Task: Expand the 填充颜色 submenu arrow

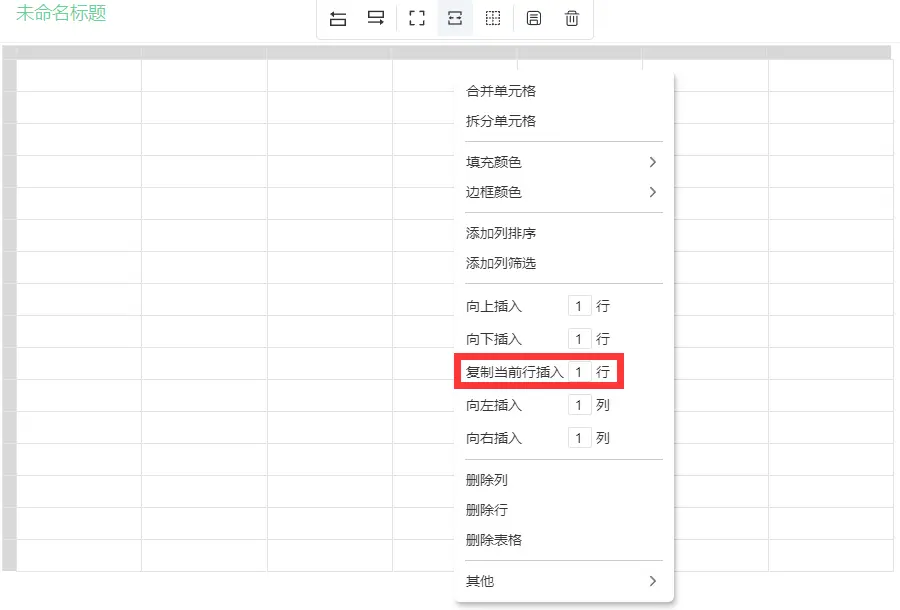Action: click(x=652, y=162)
